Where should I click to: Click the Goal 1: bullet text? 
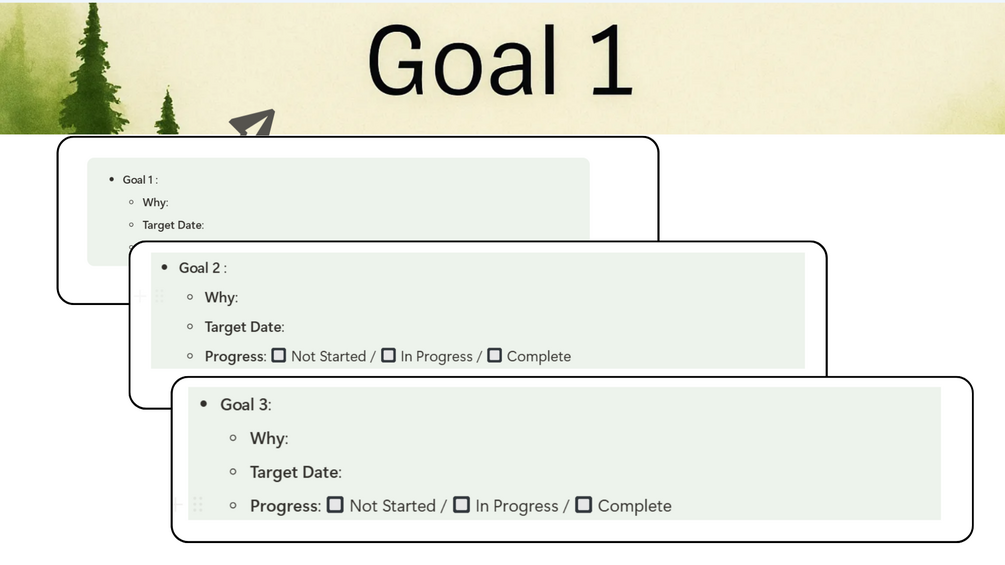140,180
